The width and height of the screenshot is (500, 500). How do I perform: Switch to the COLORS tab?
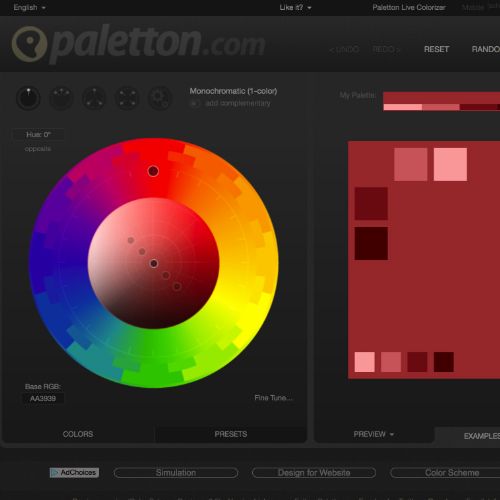pyautogui.click(x=78, y=434)
